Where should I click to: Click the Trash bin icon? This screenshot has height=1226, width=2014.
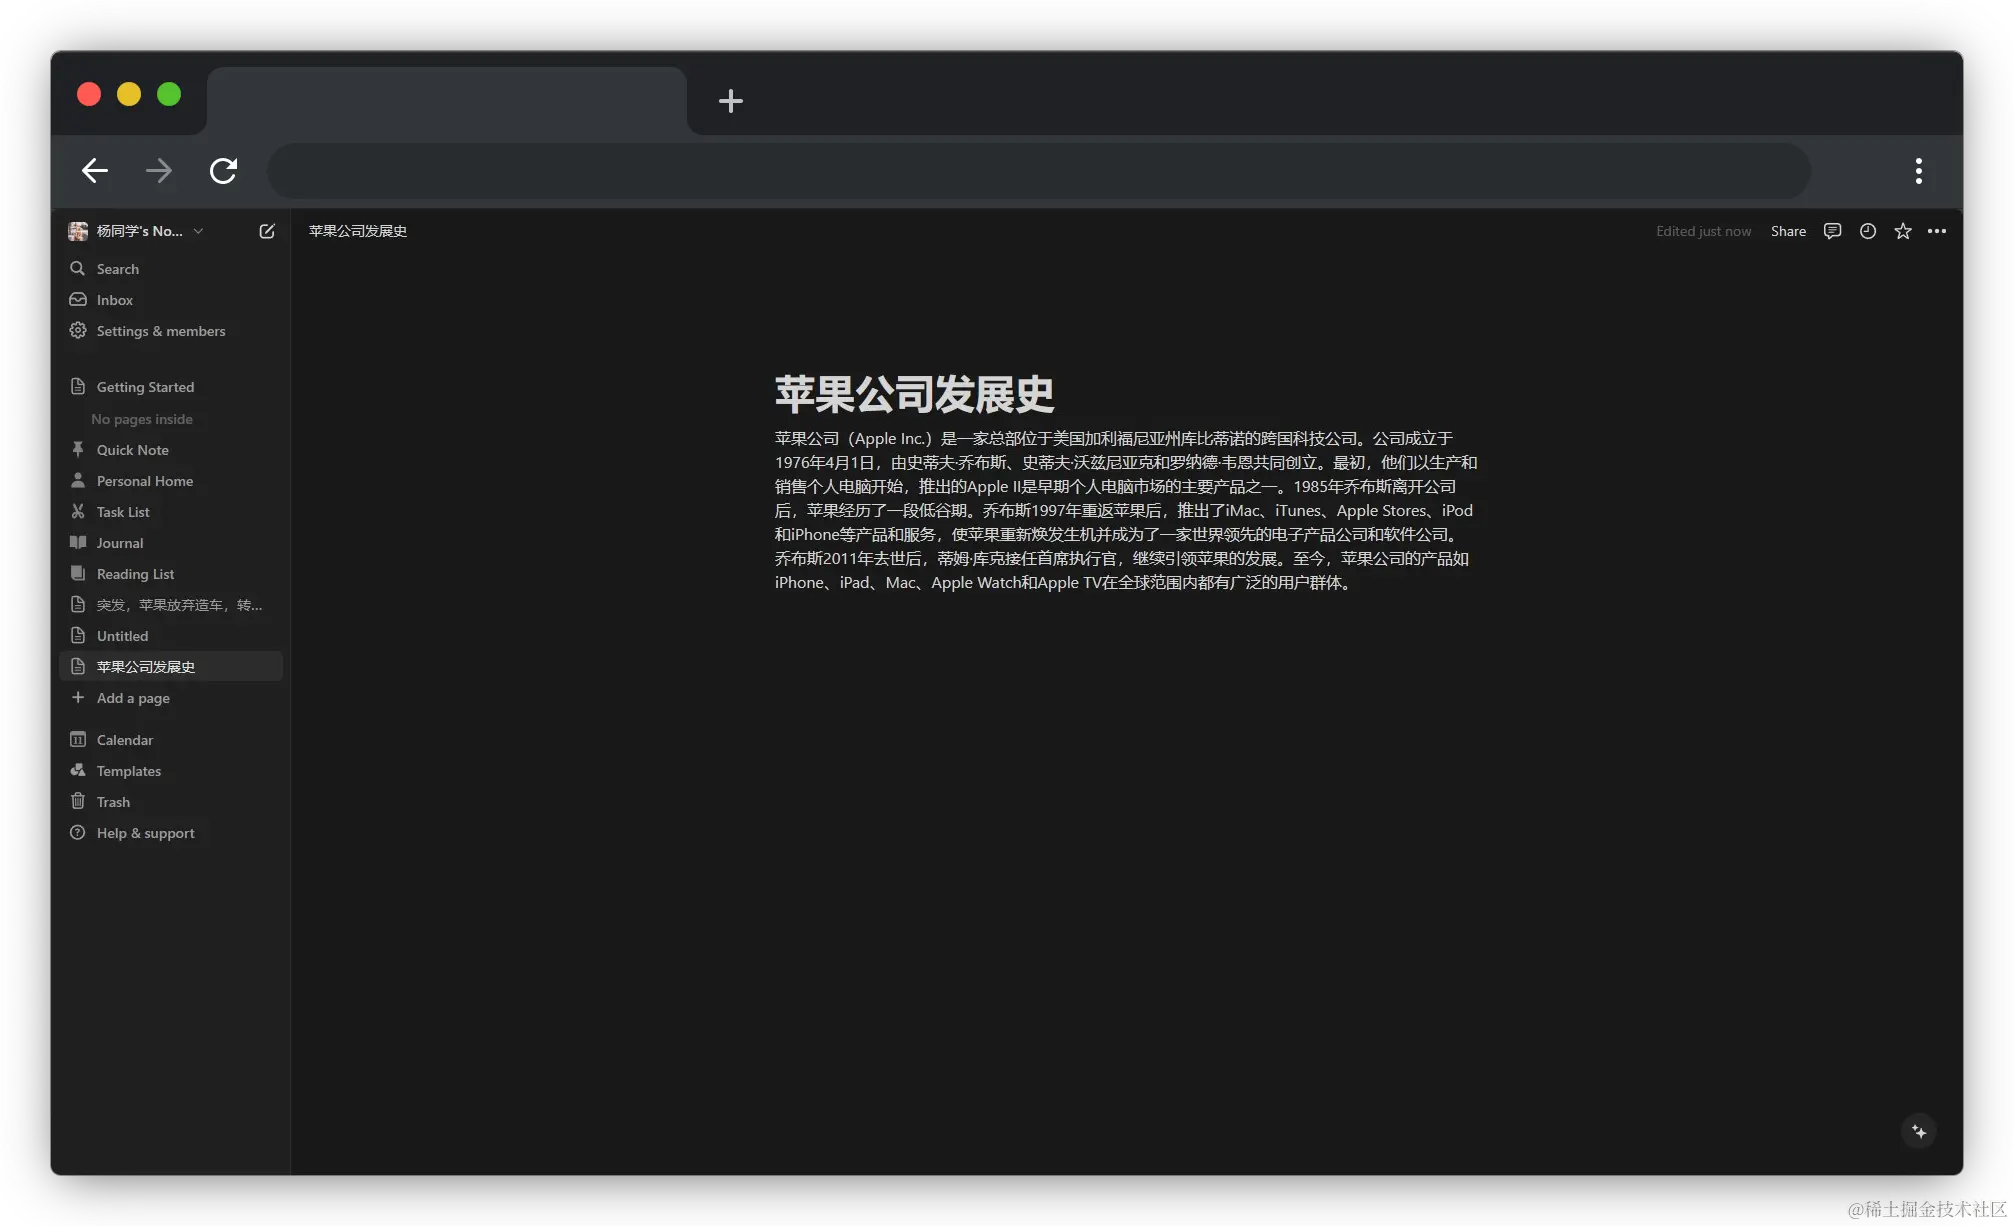(x=78, y=802)
